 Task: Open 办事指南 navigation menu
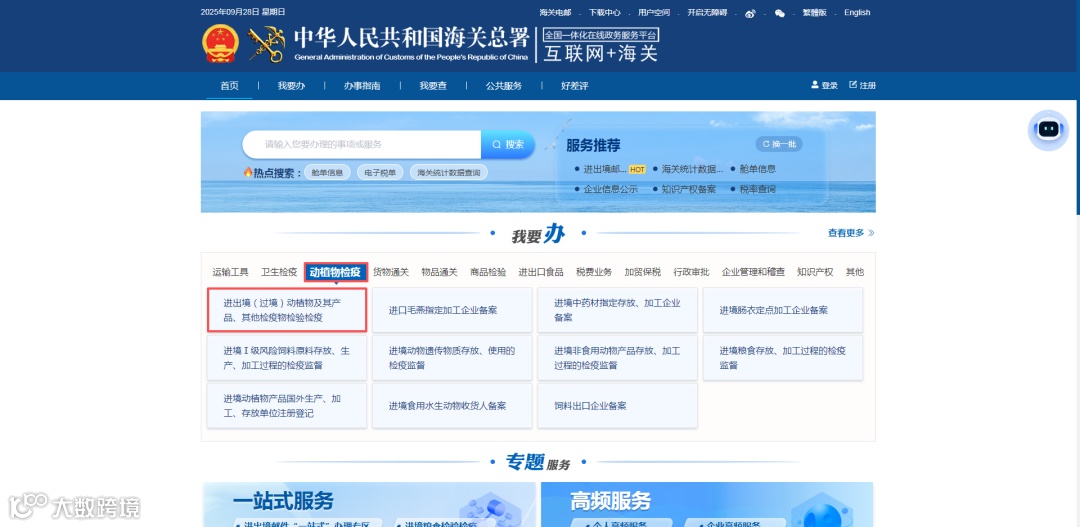(362, 86)
